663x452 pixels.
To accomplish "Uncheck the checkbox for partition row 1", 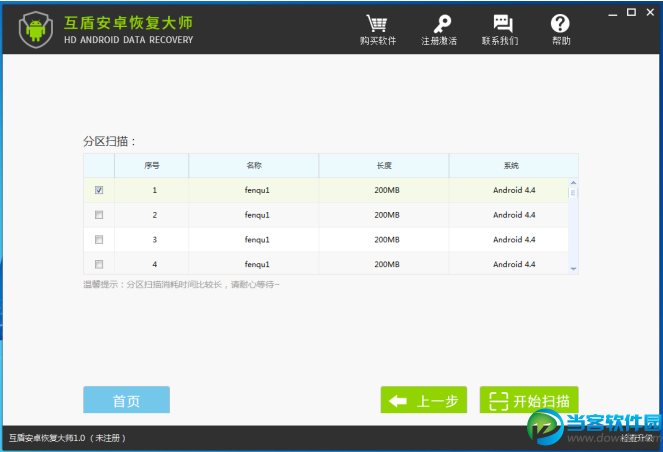I will coord(99,190).
